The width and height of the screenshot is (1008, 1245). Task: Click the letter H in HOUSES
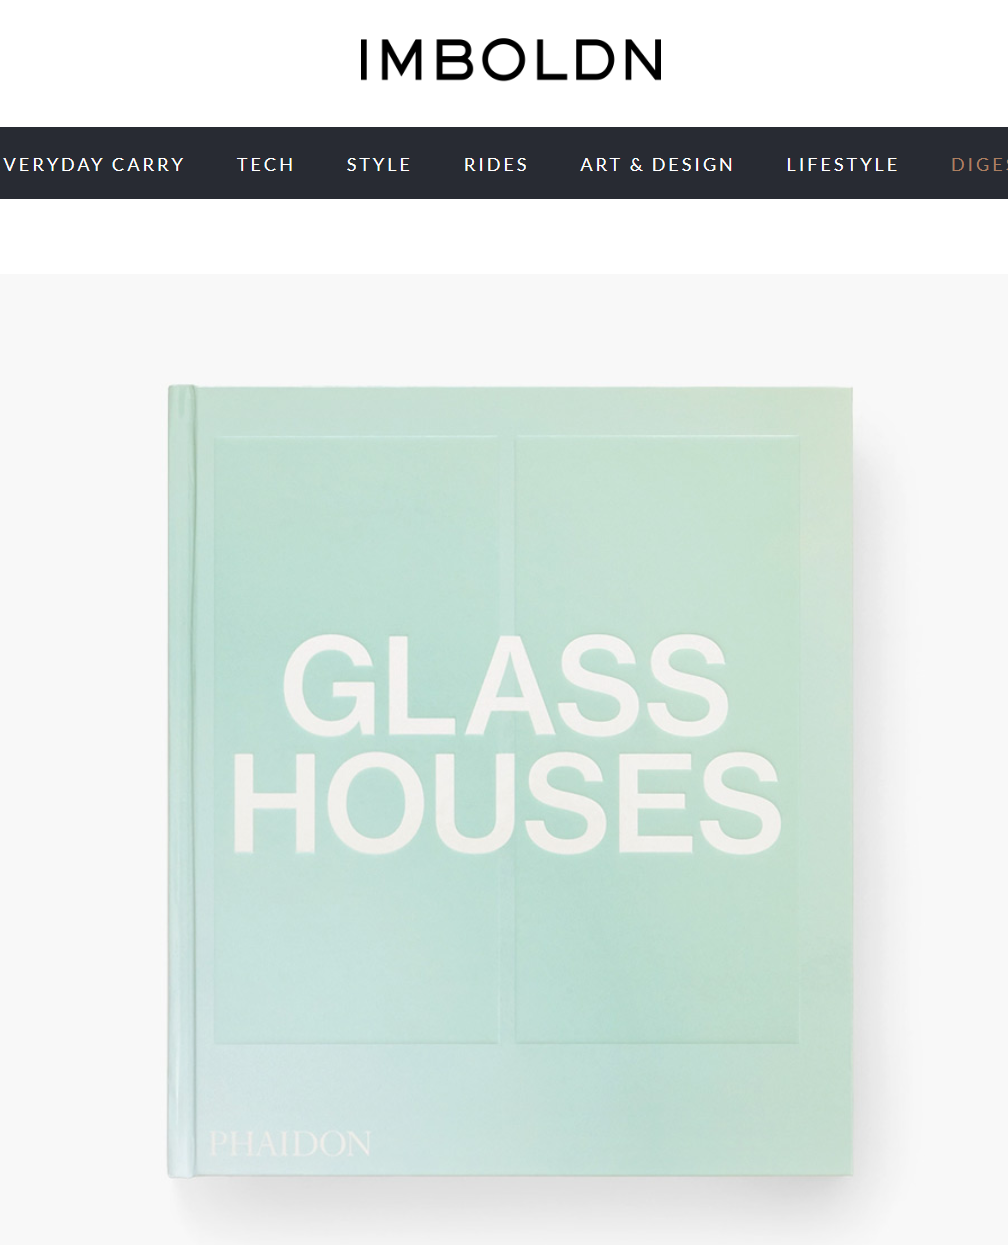tap(284, 803)
